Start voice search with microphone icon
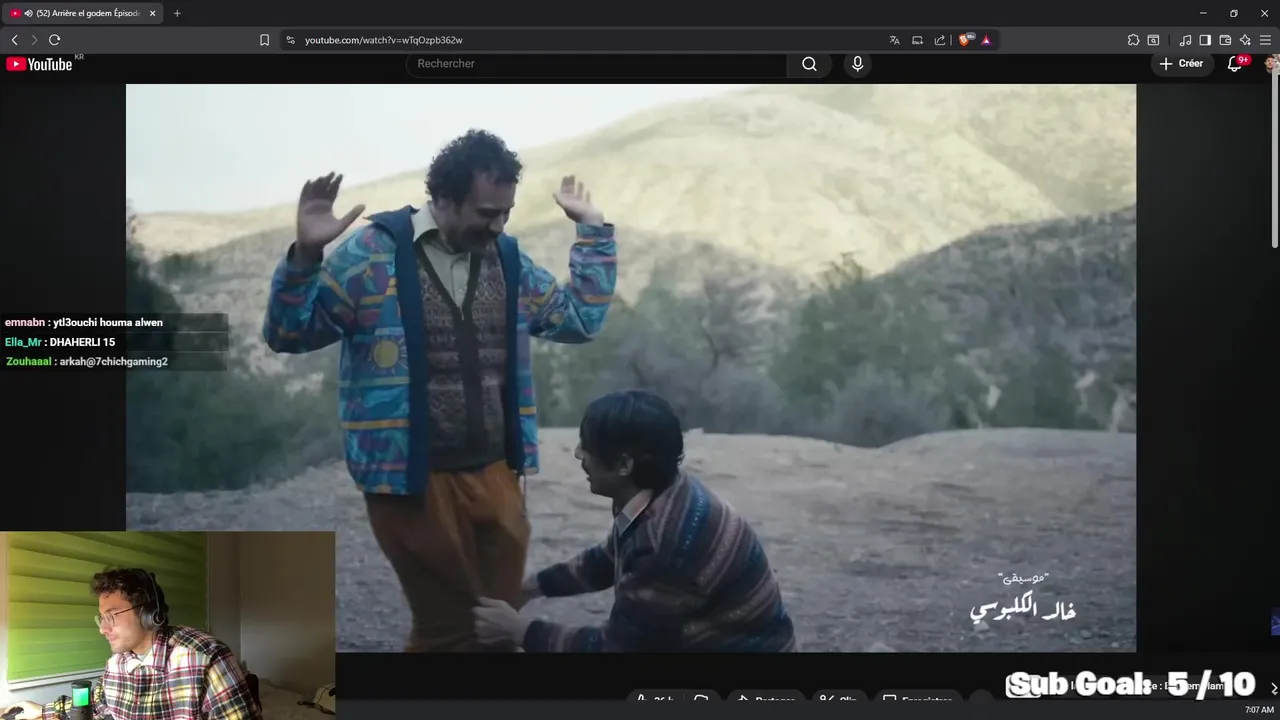 pos(857,64)
